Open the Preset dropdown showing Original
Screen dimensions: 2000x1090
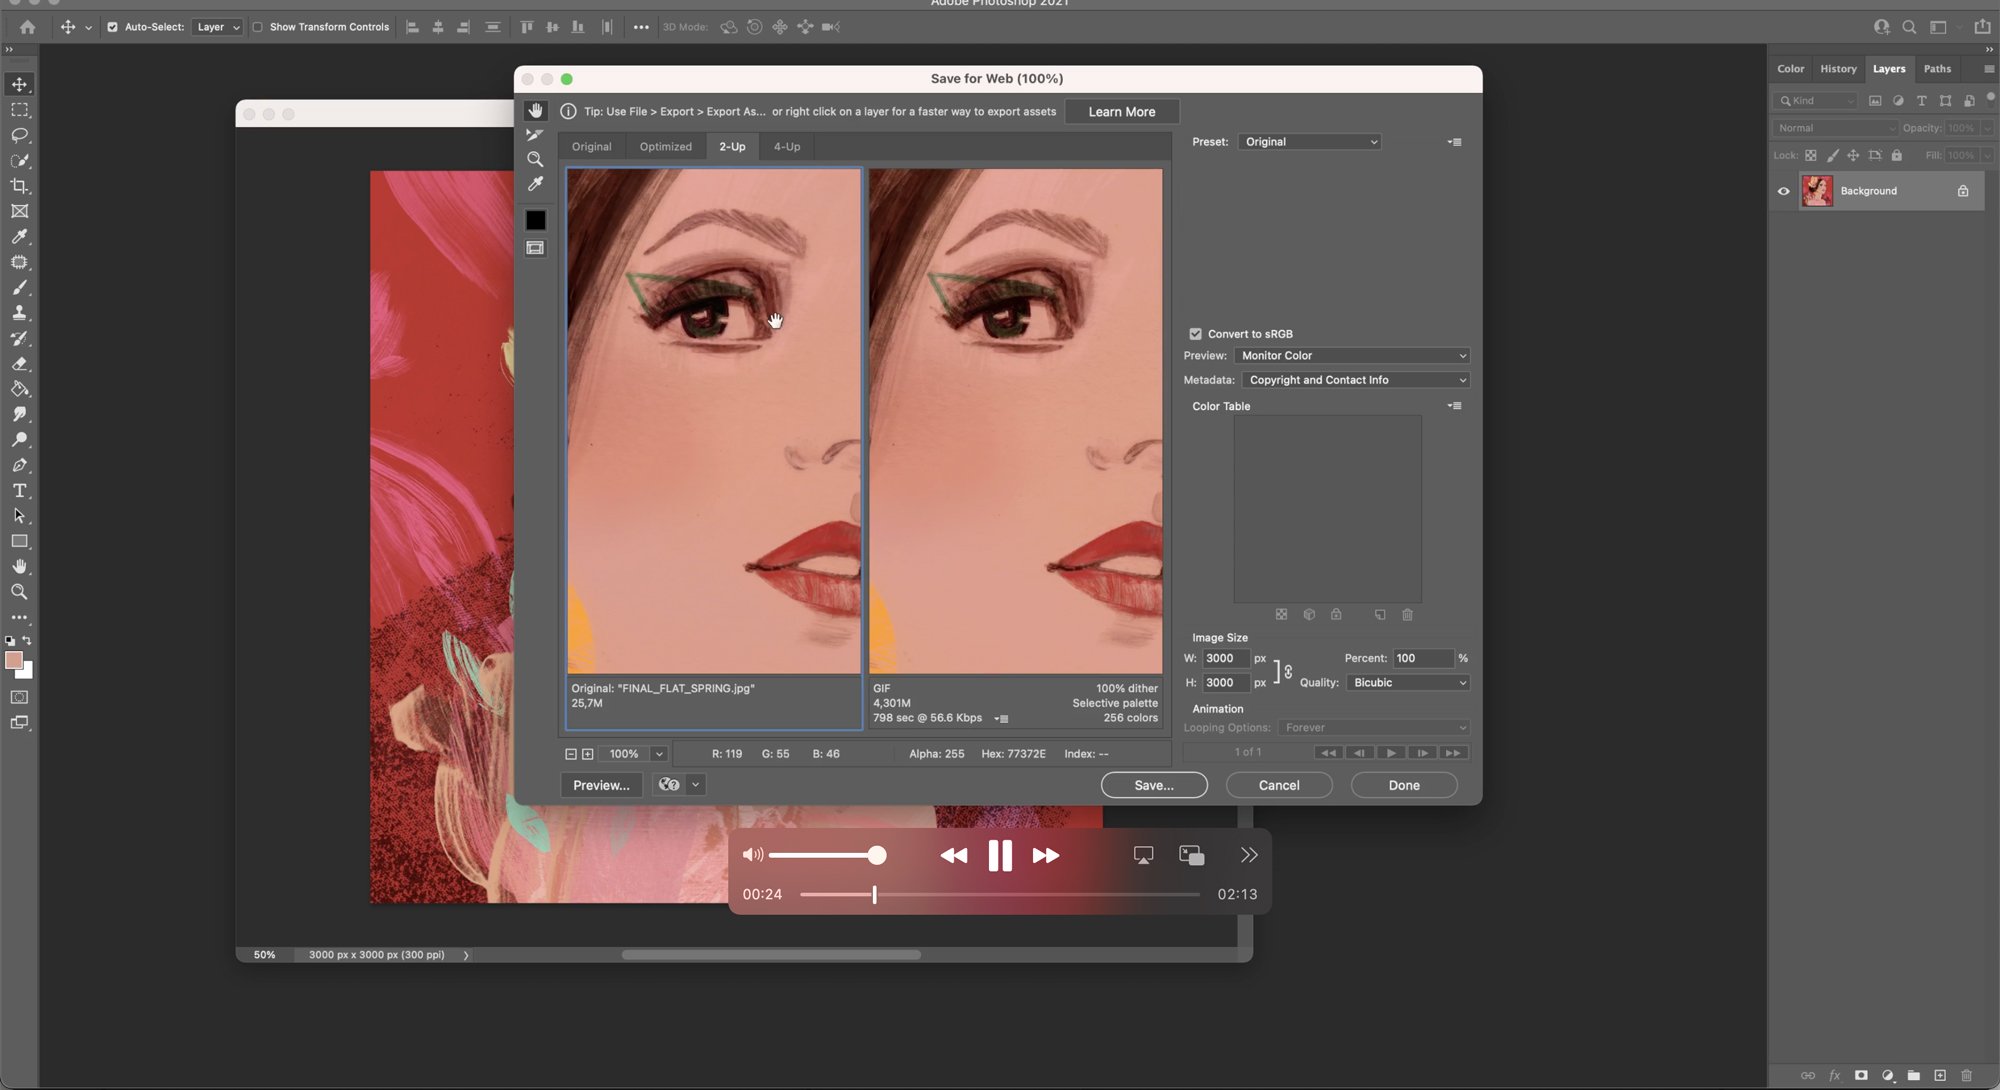[1309, 142]
